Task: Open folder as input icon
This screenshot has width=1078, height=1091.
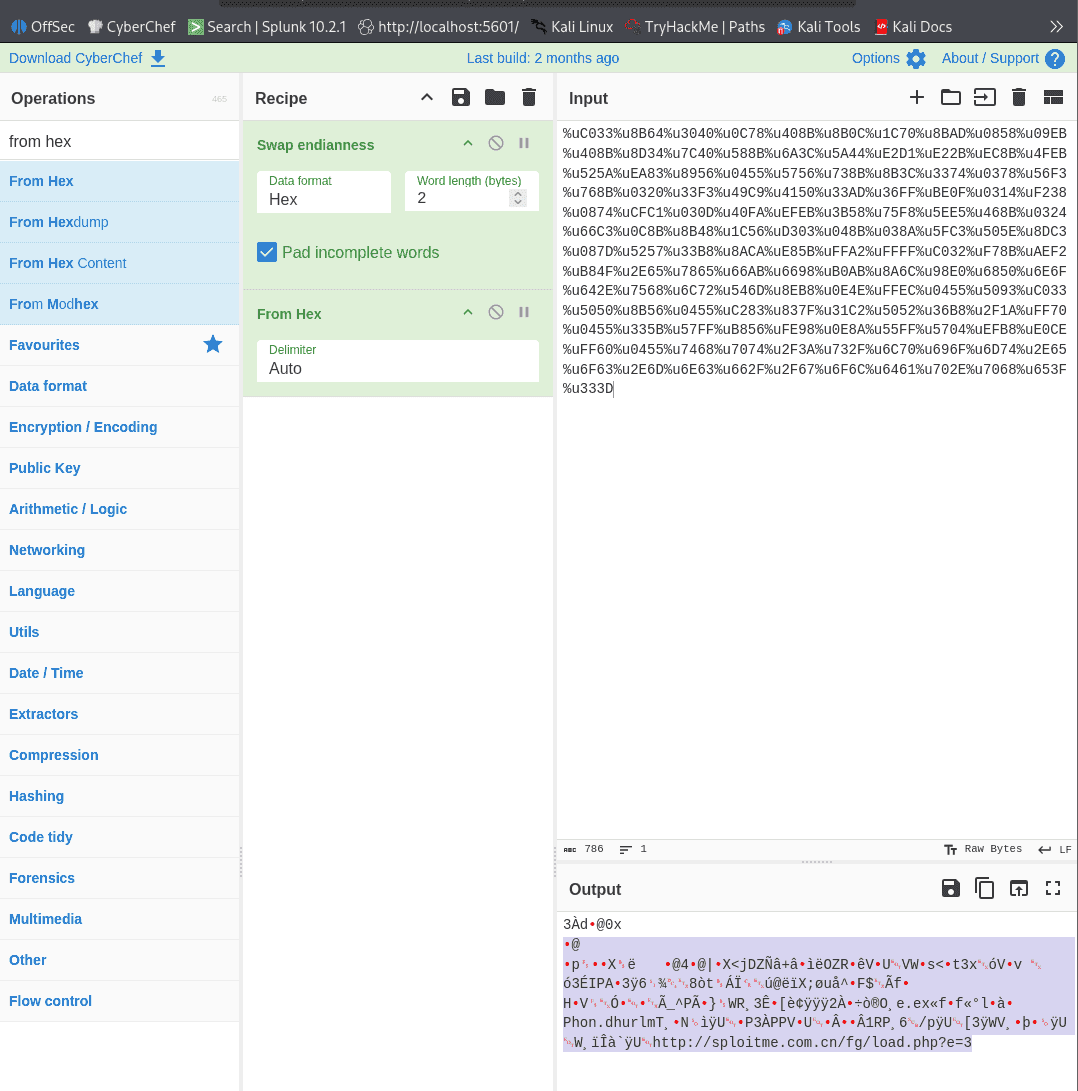Action: tap(951, 97)
